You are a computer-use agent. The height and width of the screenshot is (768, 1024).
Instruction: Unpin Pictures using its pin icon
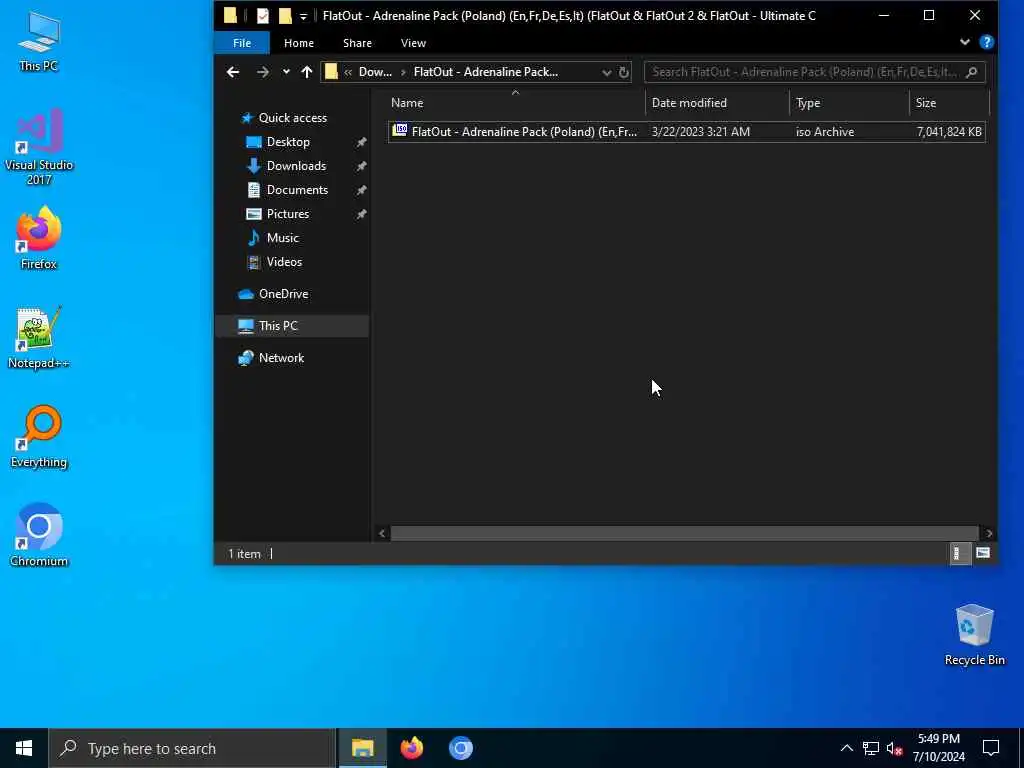361,214
